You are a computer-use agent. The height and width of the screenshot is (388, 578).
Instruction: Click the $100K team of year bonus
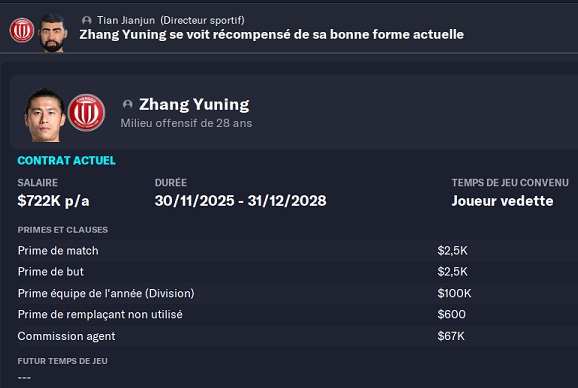pyautogui.click(x=454, y=293)
